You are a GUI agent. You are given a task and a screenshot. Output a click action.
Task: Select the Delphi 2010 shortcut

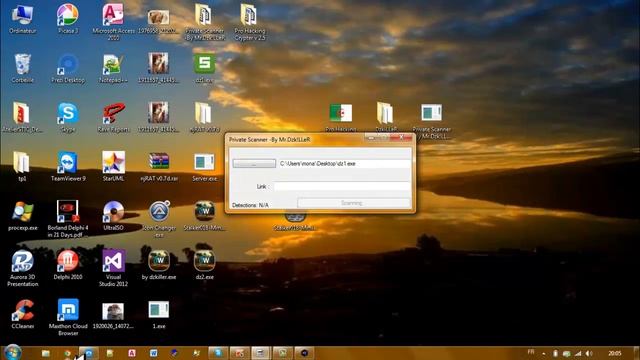point(68,264)
